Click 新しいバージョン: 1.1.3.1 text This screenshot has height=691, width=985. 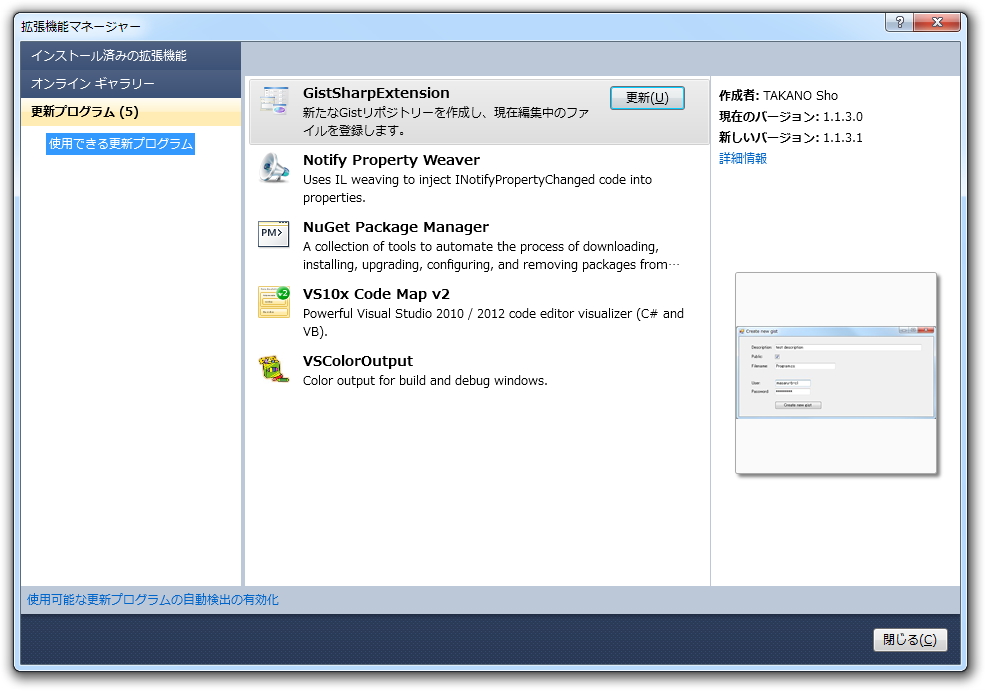[x=790, y=138]
